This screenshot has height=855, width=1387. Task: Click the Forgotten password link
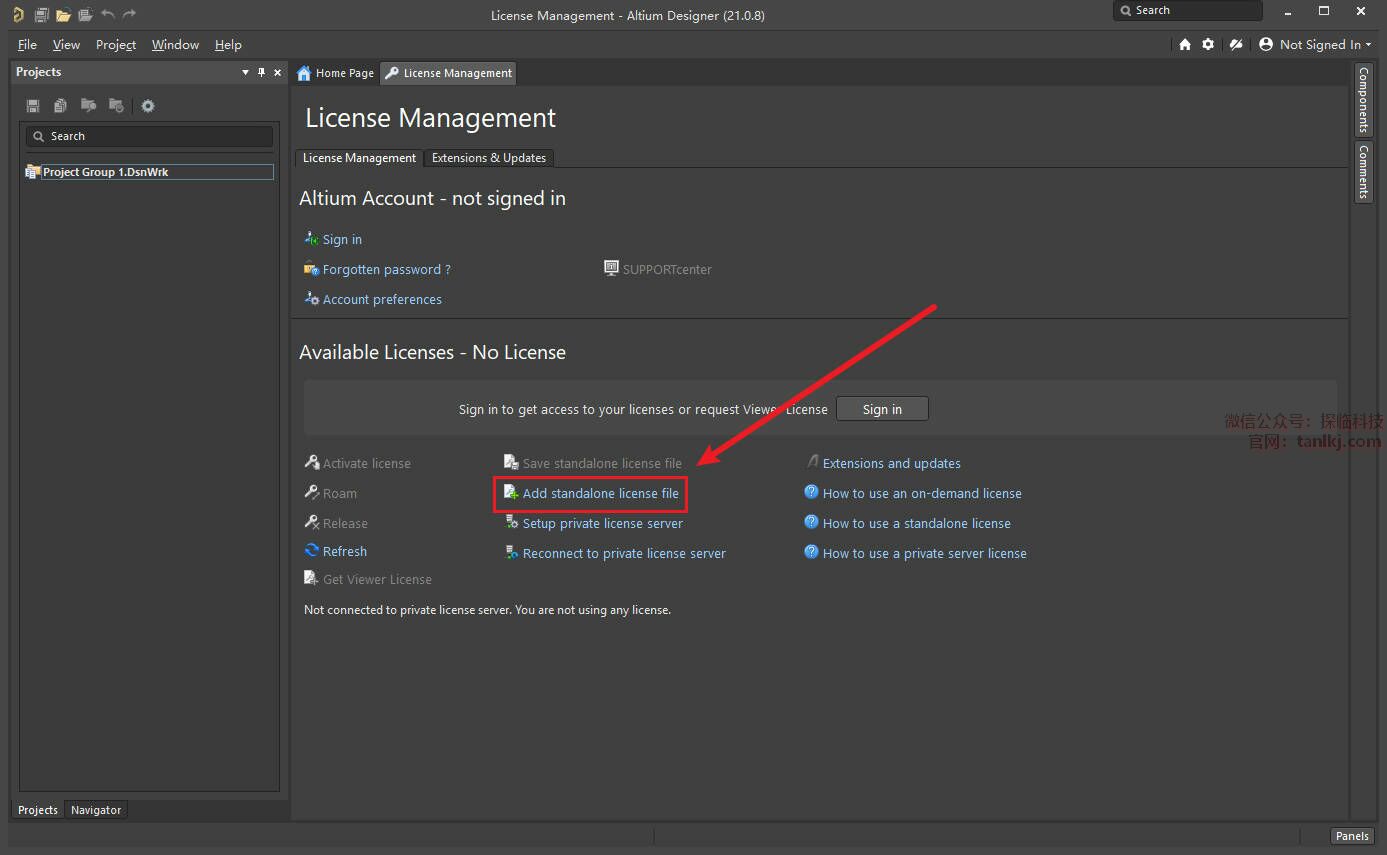(x=387, y=270)
